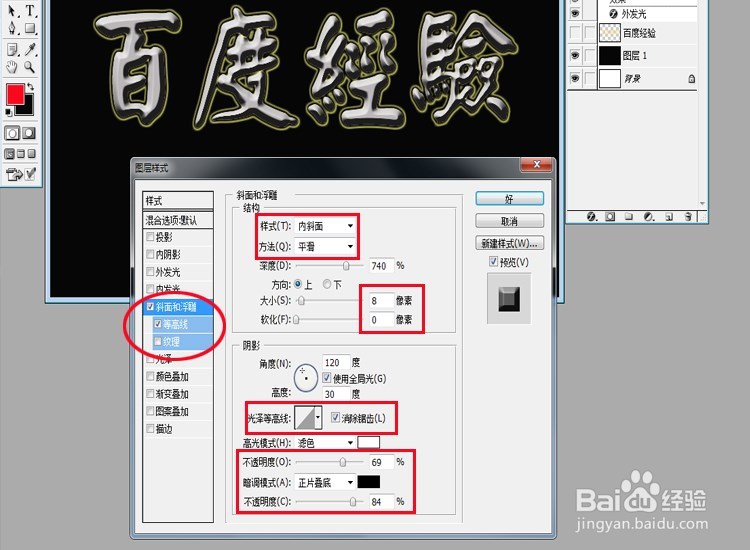The width and height of the screenshot is (750, 550).
Task: Add a layer mask
Action: tap(610, 217)
